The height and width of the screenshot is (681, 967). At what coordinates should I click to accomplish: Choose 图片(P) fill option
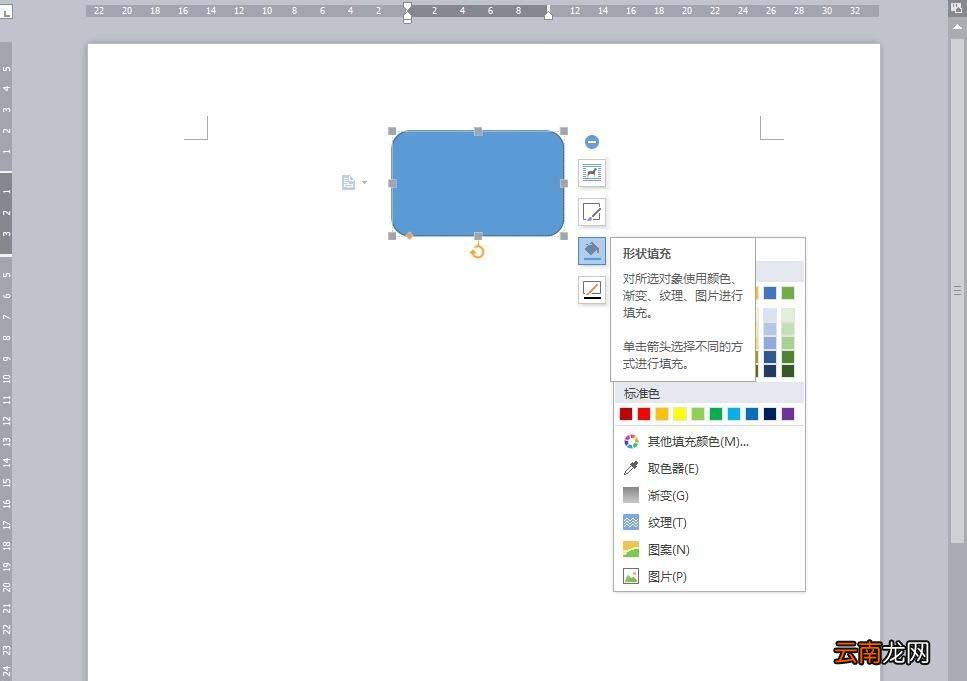click(709, 577)
